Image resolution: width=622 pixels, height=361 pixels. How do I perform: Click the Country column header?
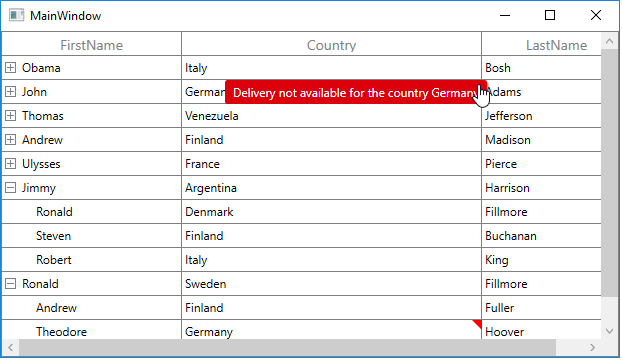332,44
